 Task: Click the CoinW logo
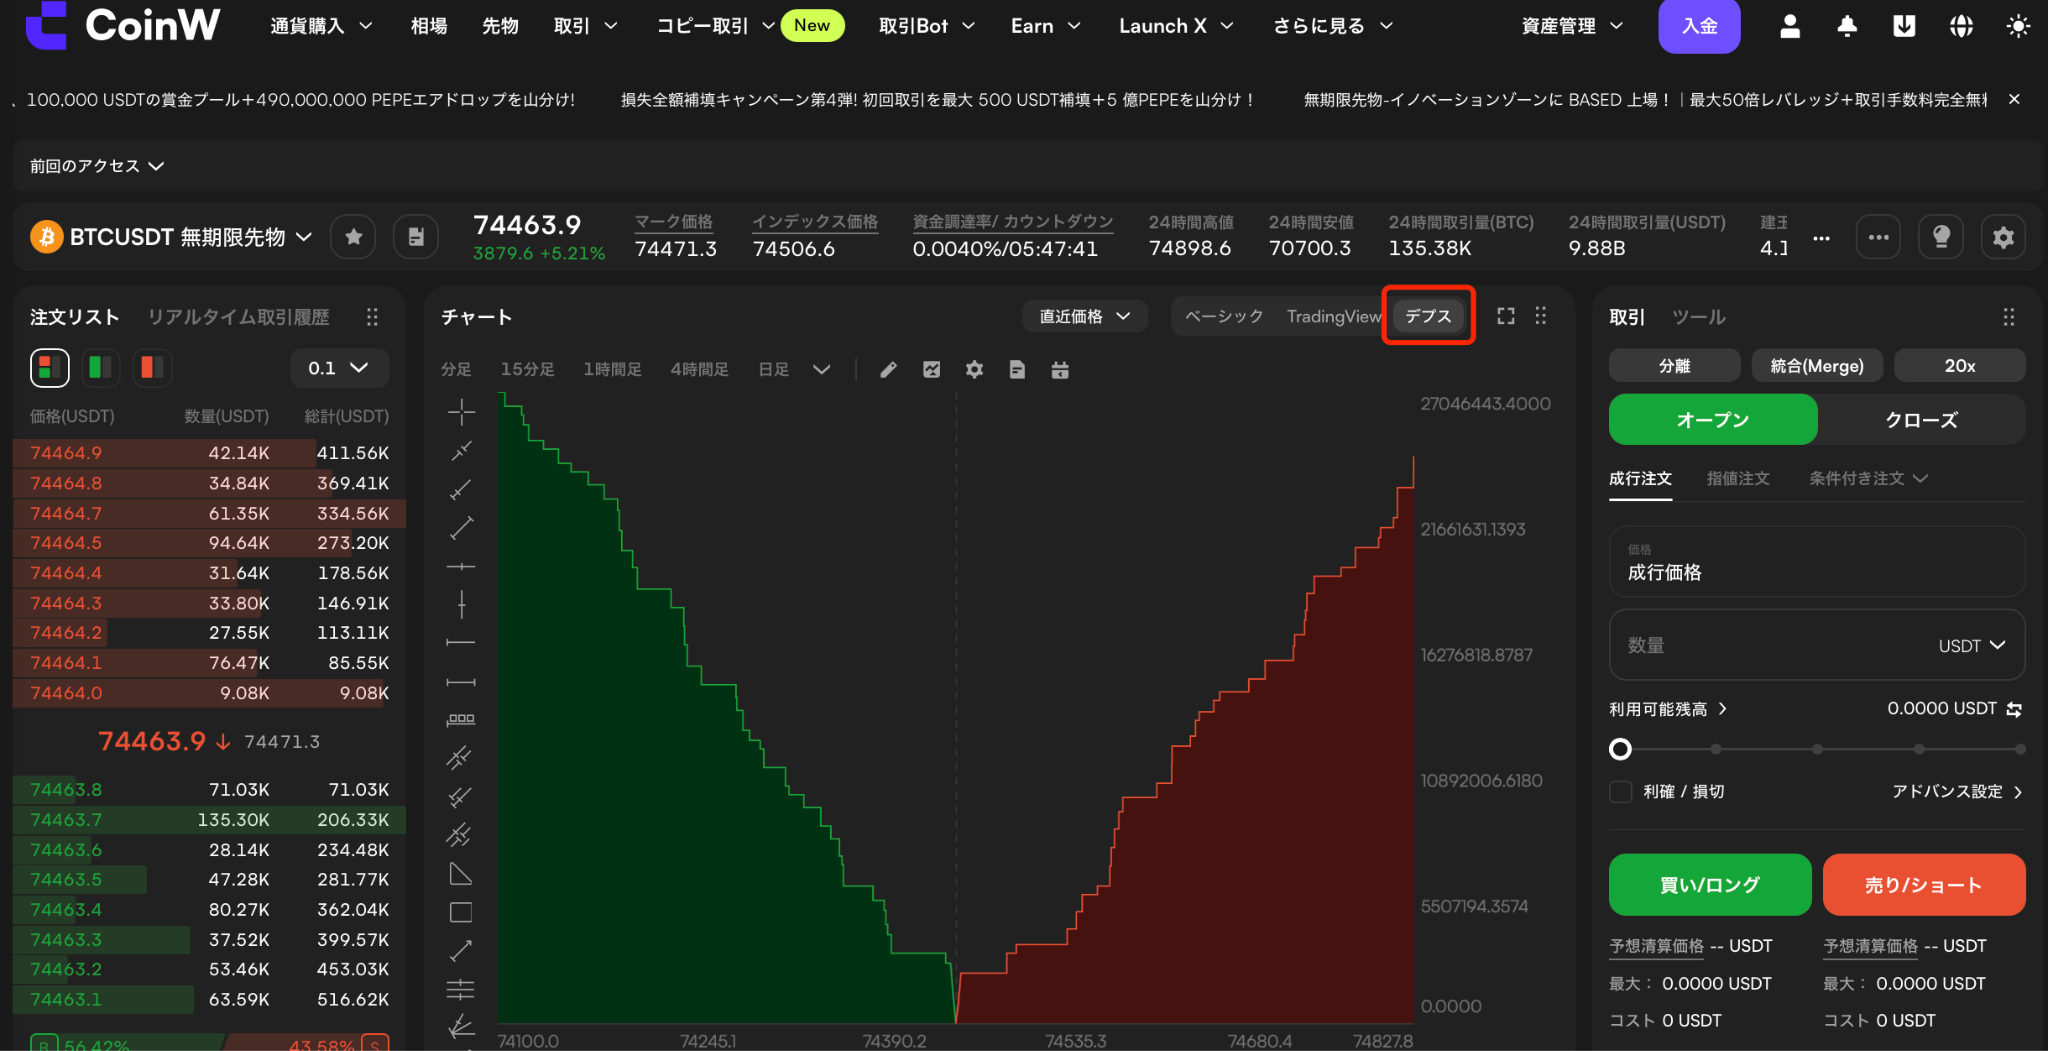tap(122, 25)
